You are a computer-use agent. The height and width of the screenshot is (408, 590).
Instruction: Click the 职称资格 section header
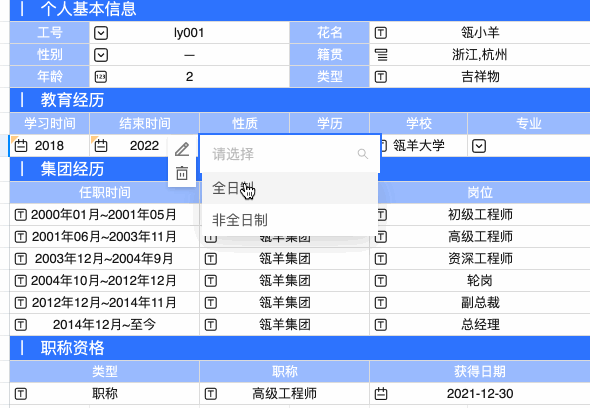300,348
